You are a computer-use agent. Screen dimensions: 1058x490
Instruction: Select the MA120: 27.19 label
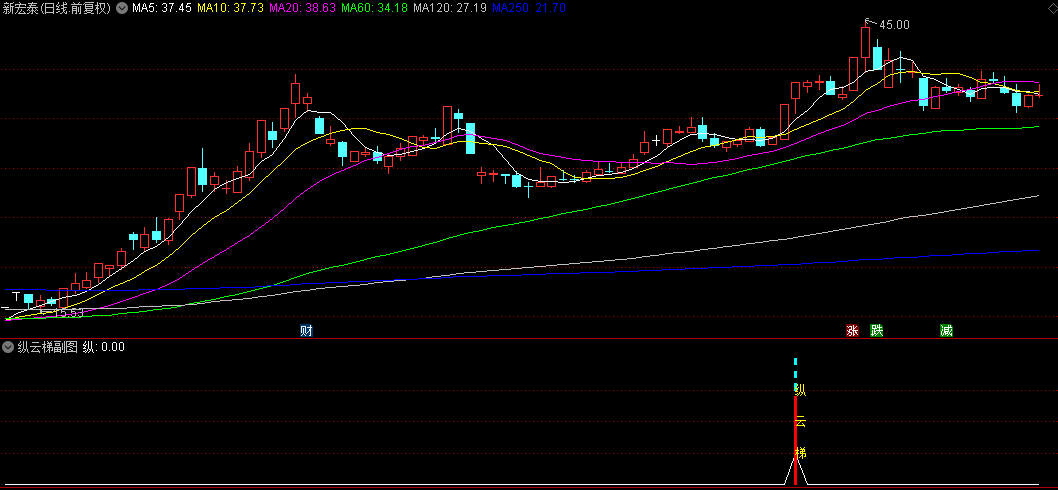[x=449, y=8]
